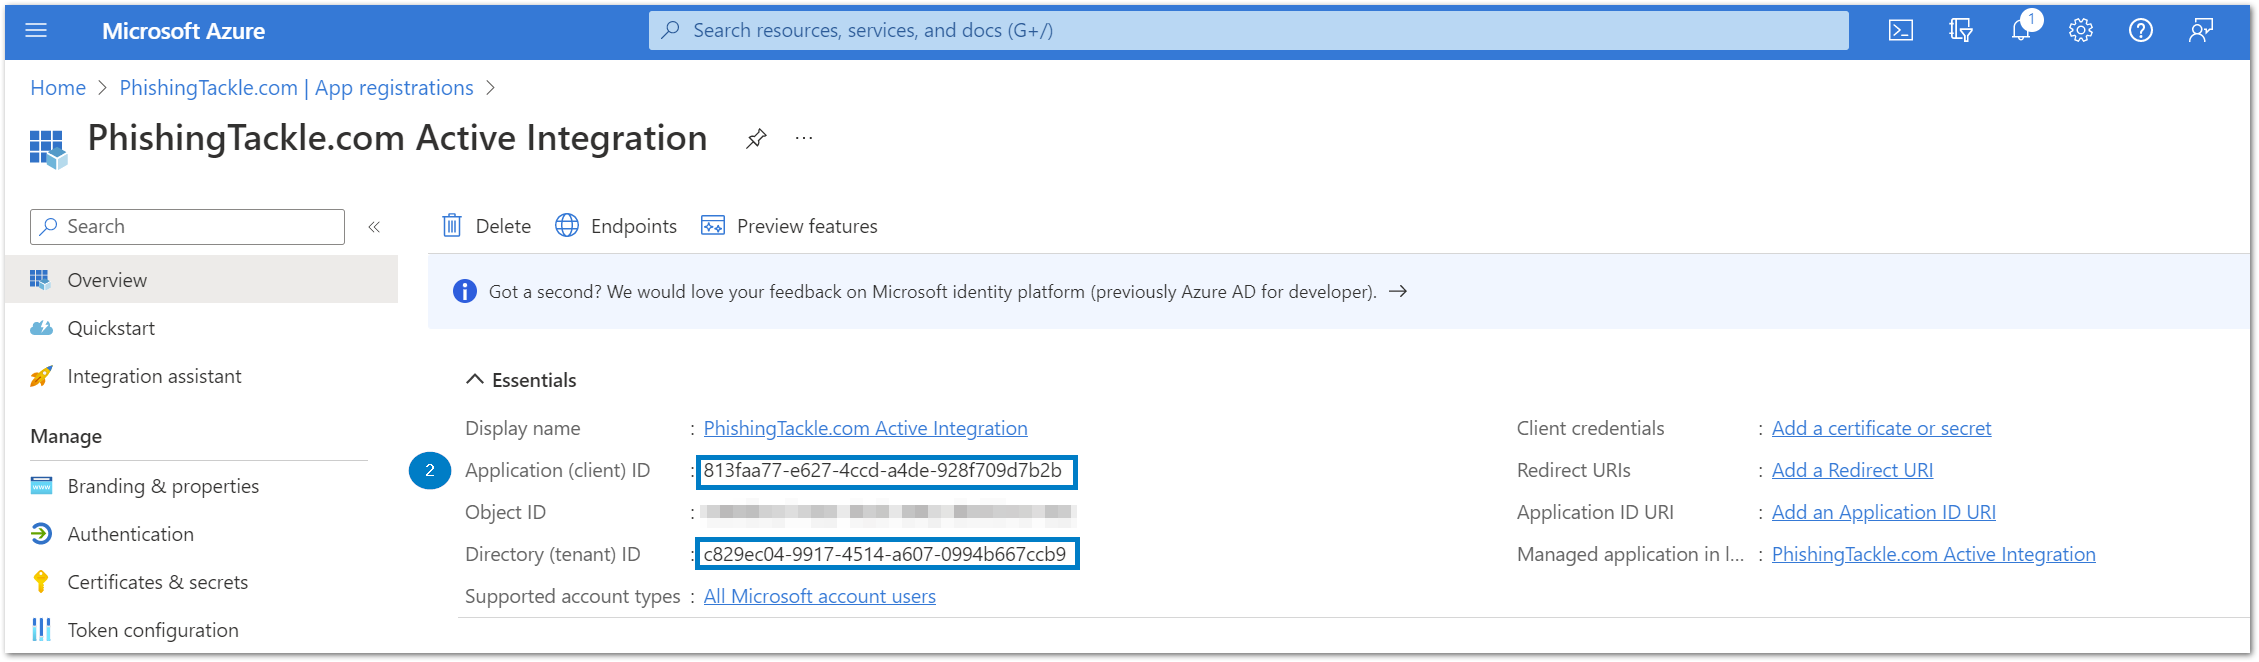Click the Client credentials label
Screen dimensions: 2259x662
(x=1590, y=428)
